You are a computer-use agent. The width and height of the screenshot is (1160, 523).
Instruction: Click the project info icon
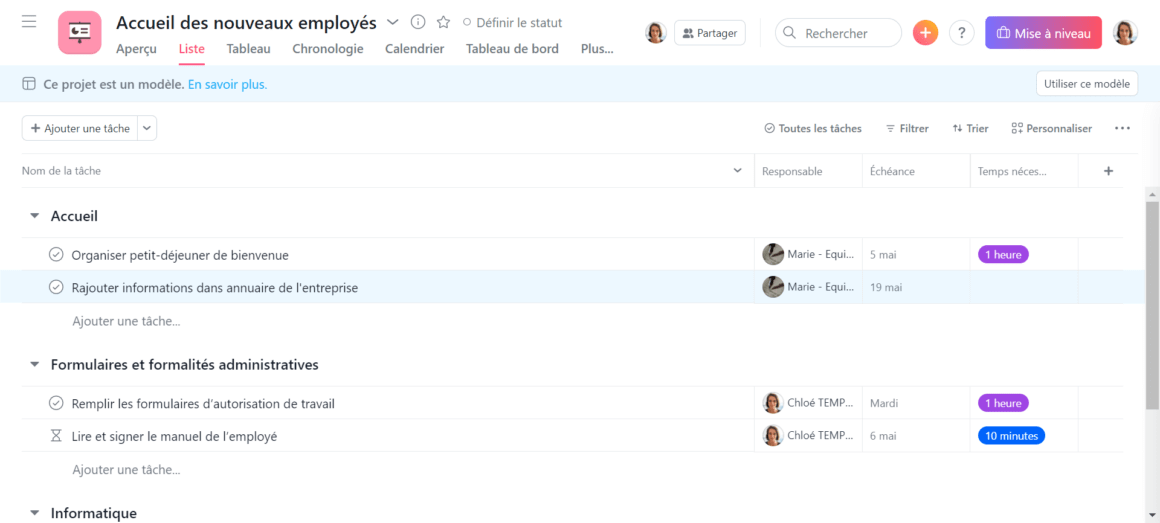(418, 22)
